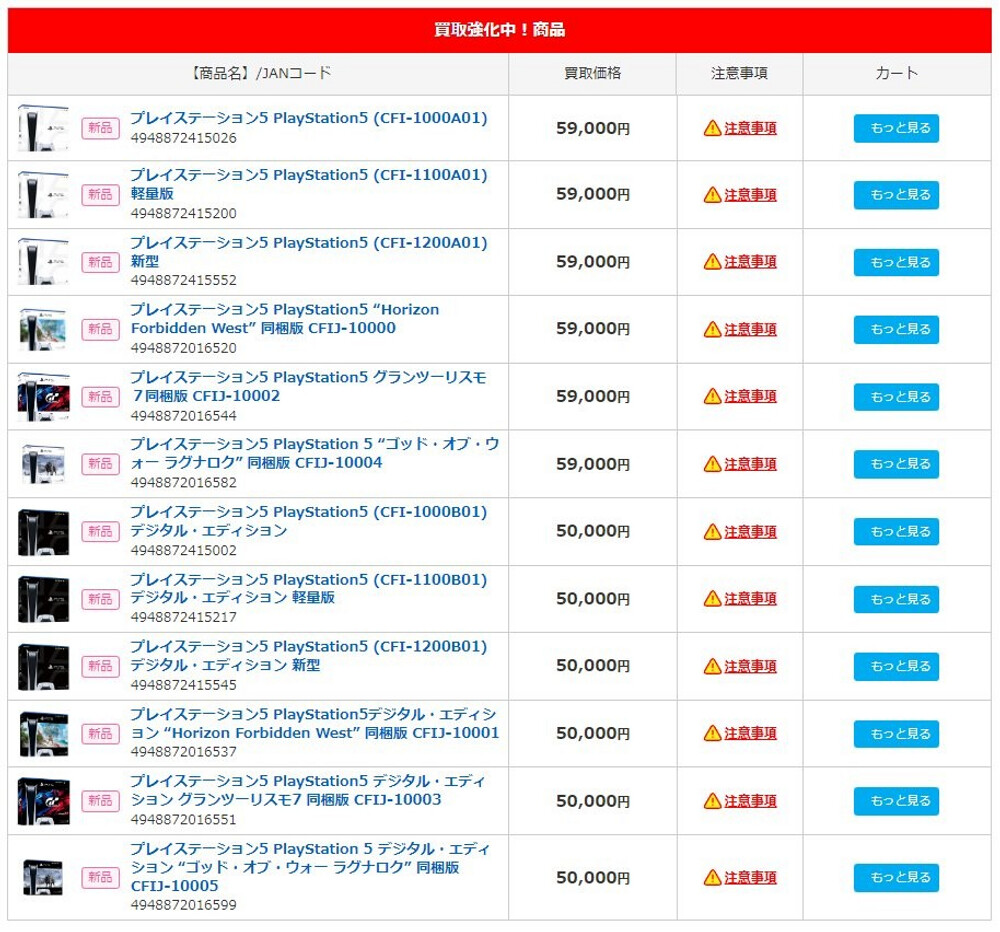1000x932 pixels.
Task: Click the 新品 badge on the CFI-1200A01 row
Action: click(x=100, y=262)
